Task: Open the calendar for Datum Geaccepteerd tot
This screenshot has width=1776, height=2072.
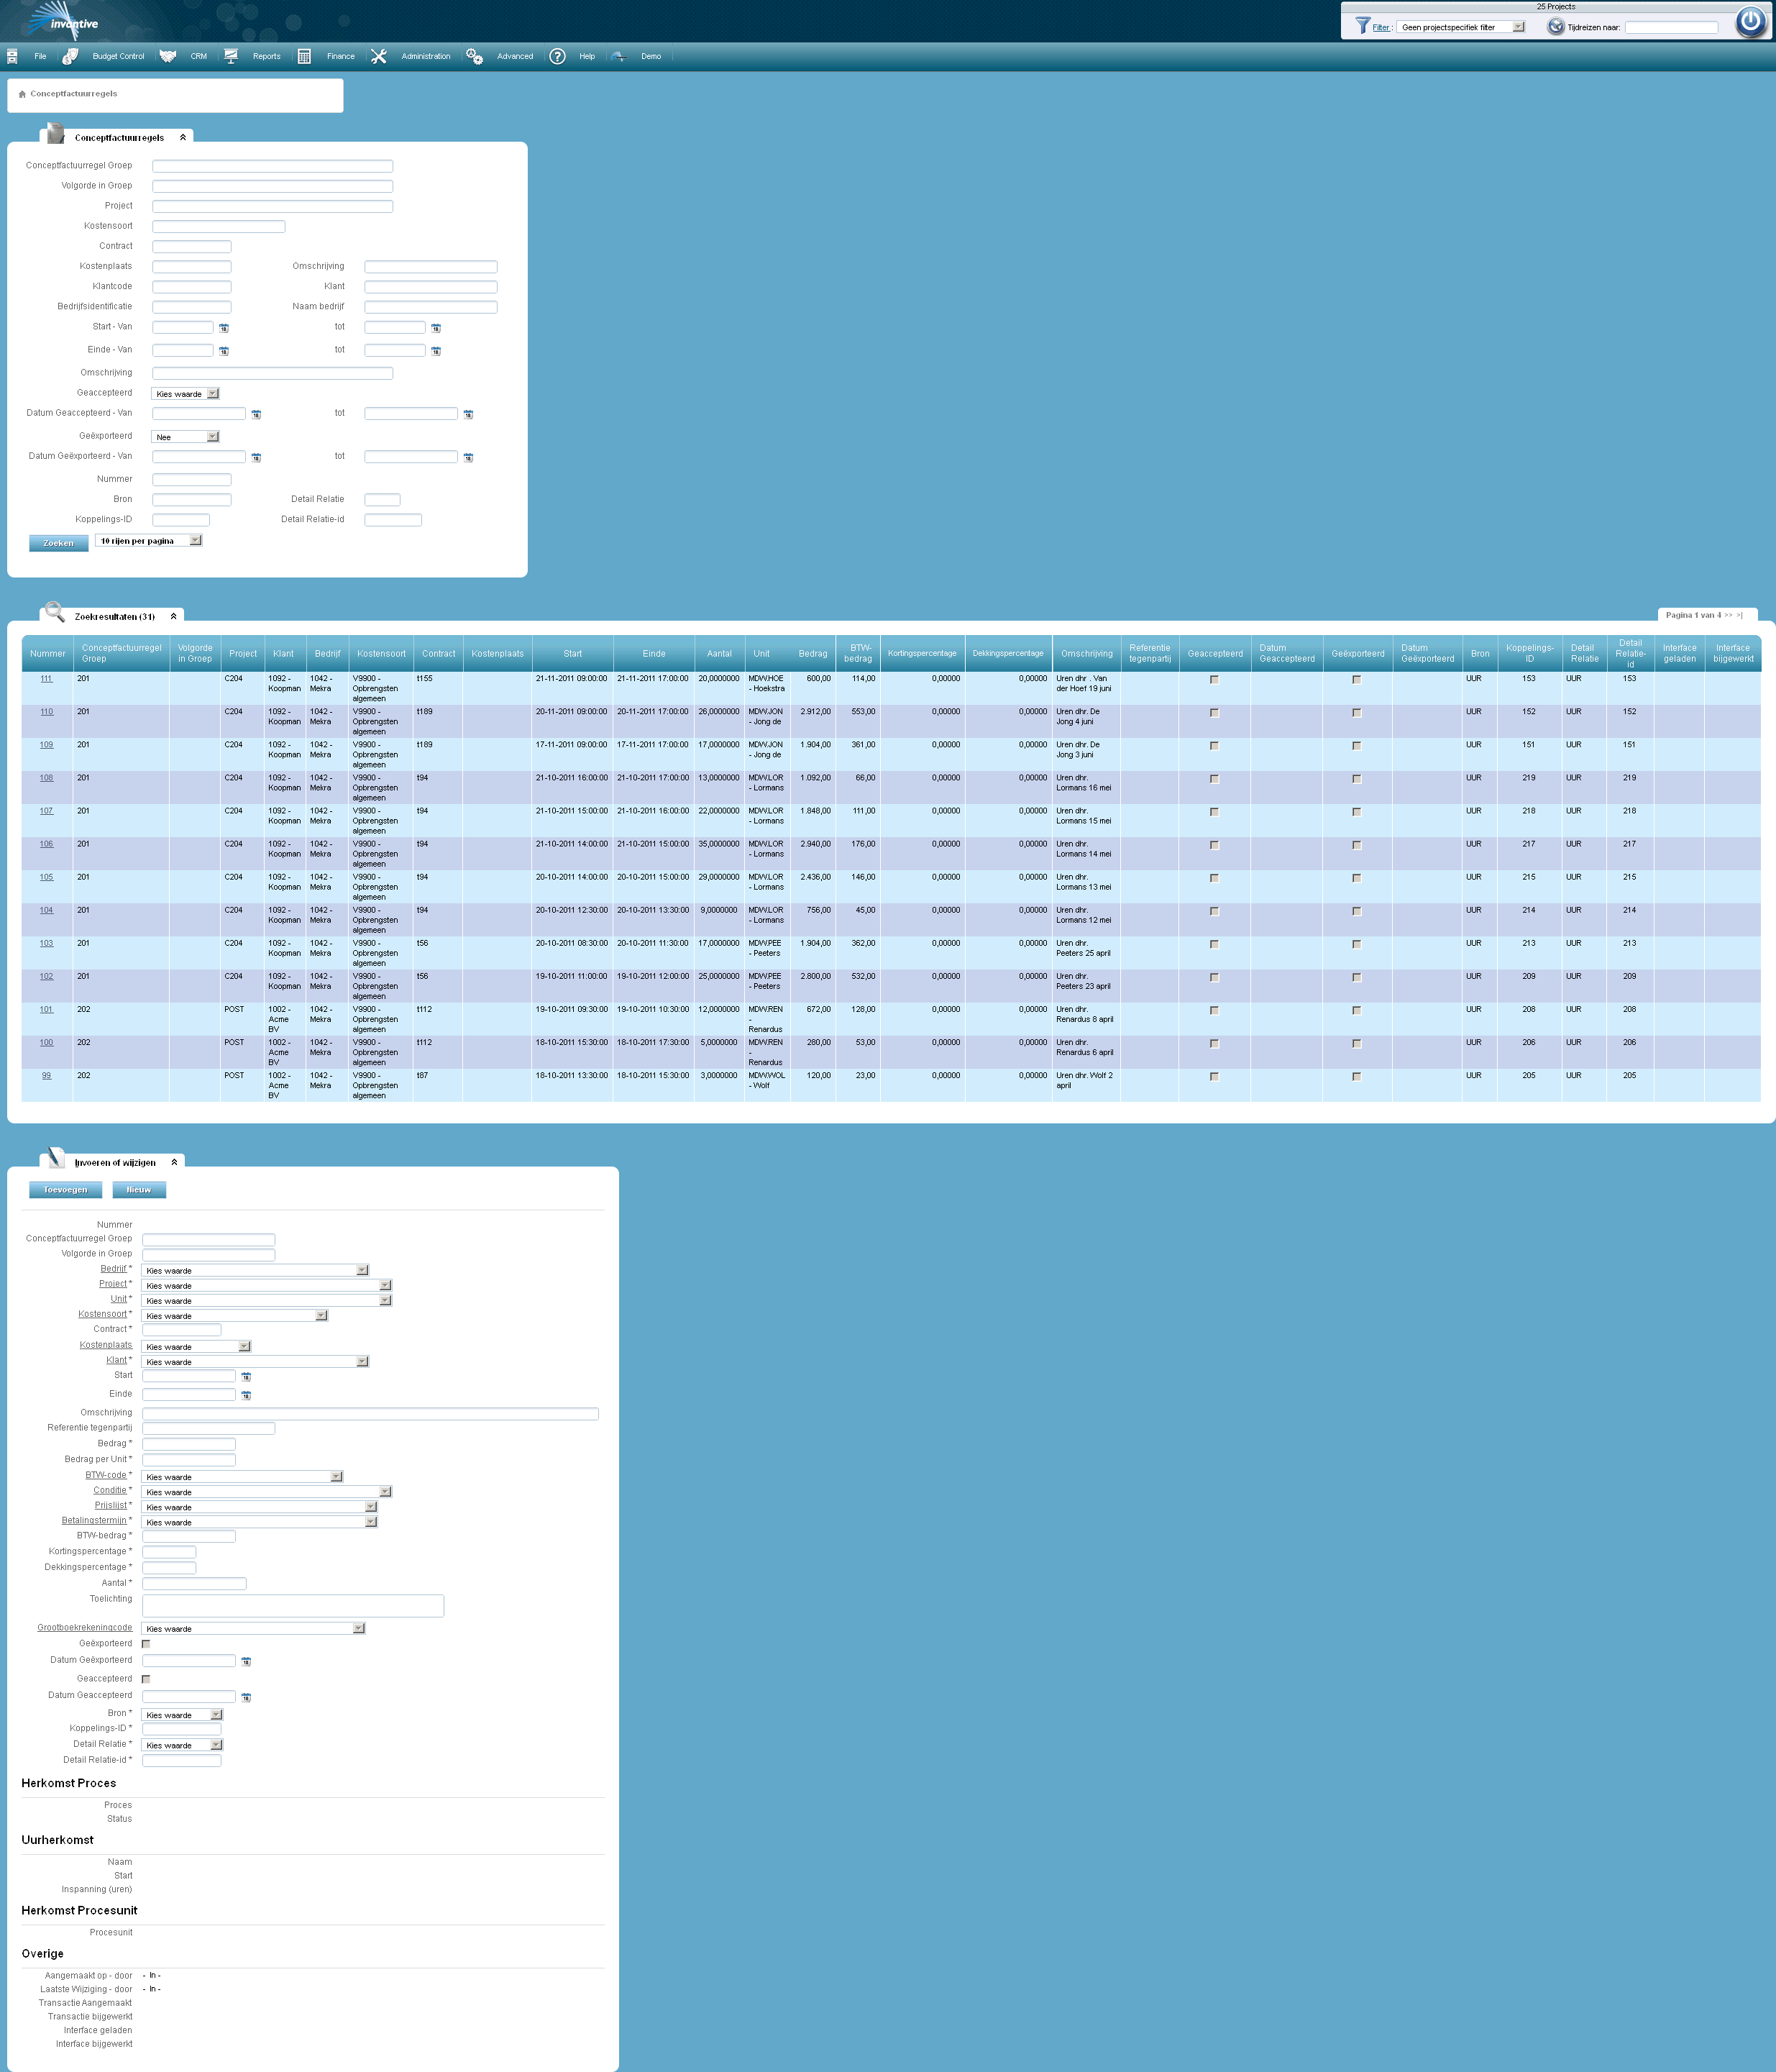Action: tap(468, 414)
